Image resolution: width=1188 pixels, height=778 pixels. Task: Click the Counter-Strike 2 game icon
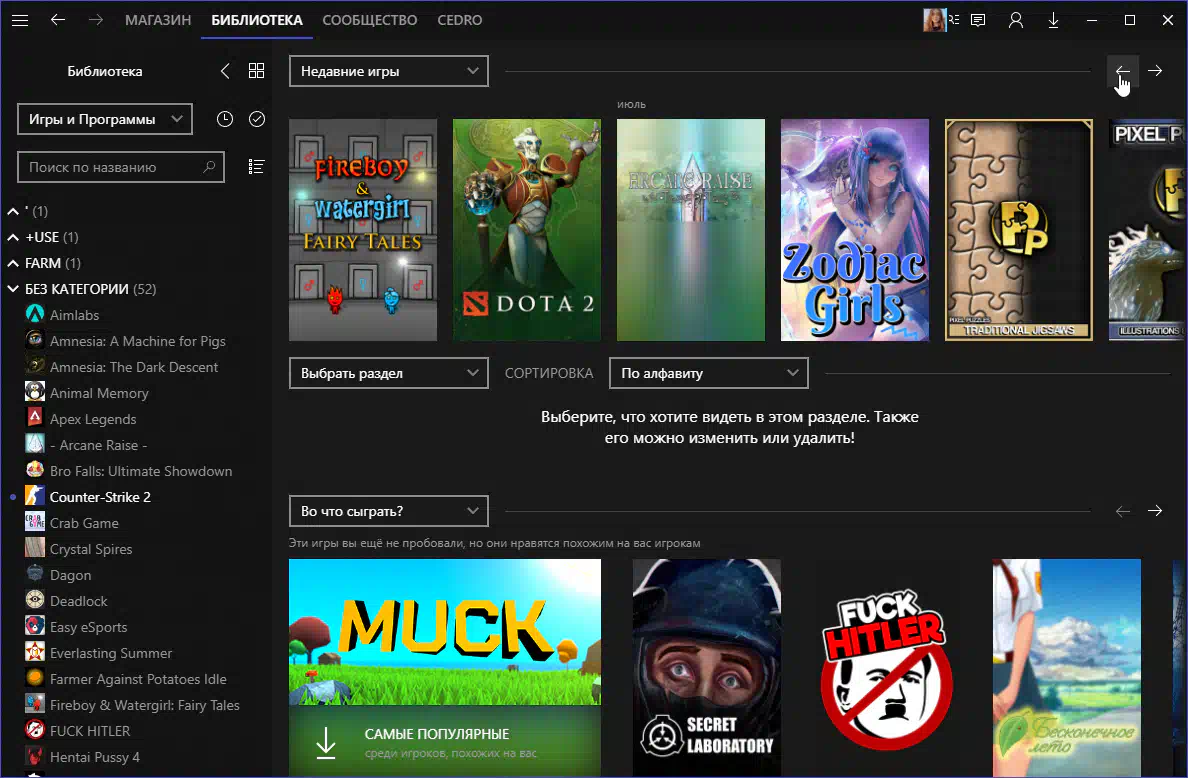pyautogui.click(x=35, y=495)
